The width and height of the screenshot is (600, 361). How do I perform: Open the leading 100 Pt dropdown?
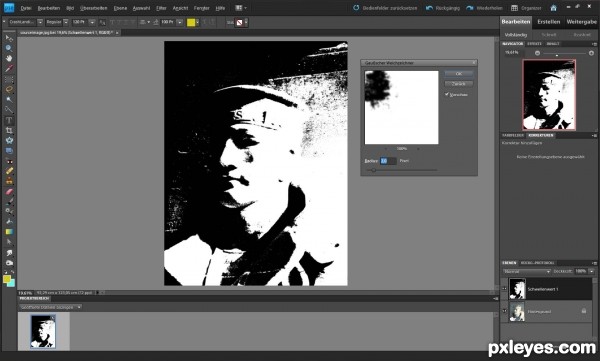click(x=179, y=22)
